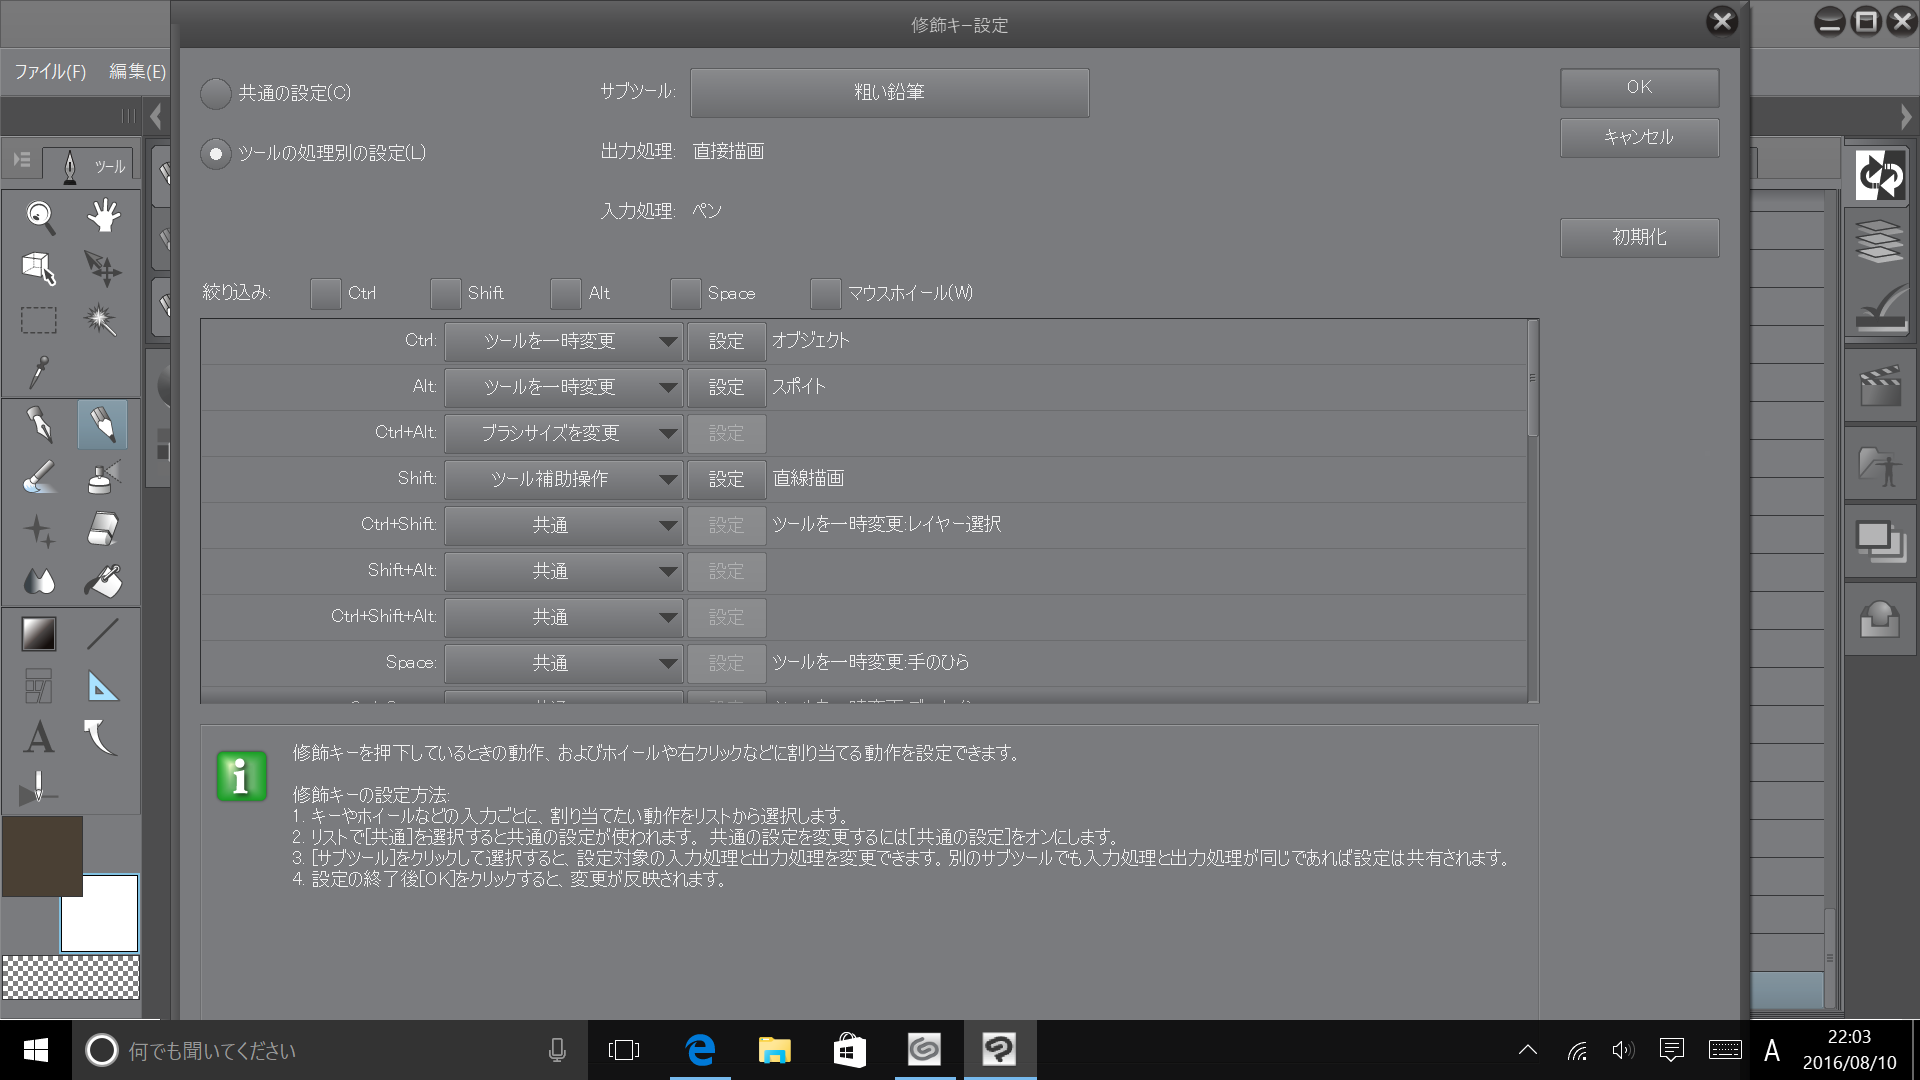The width and height of the screenshot is (1920, 1080).
Task: Click the 初期化 reset button
Action: (1639, 238)
